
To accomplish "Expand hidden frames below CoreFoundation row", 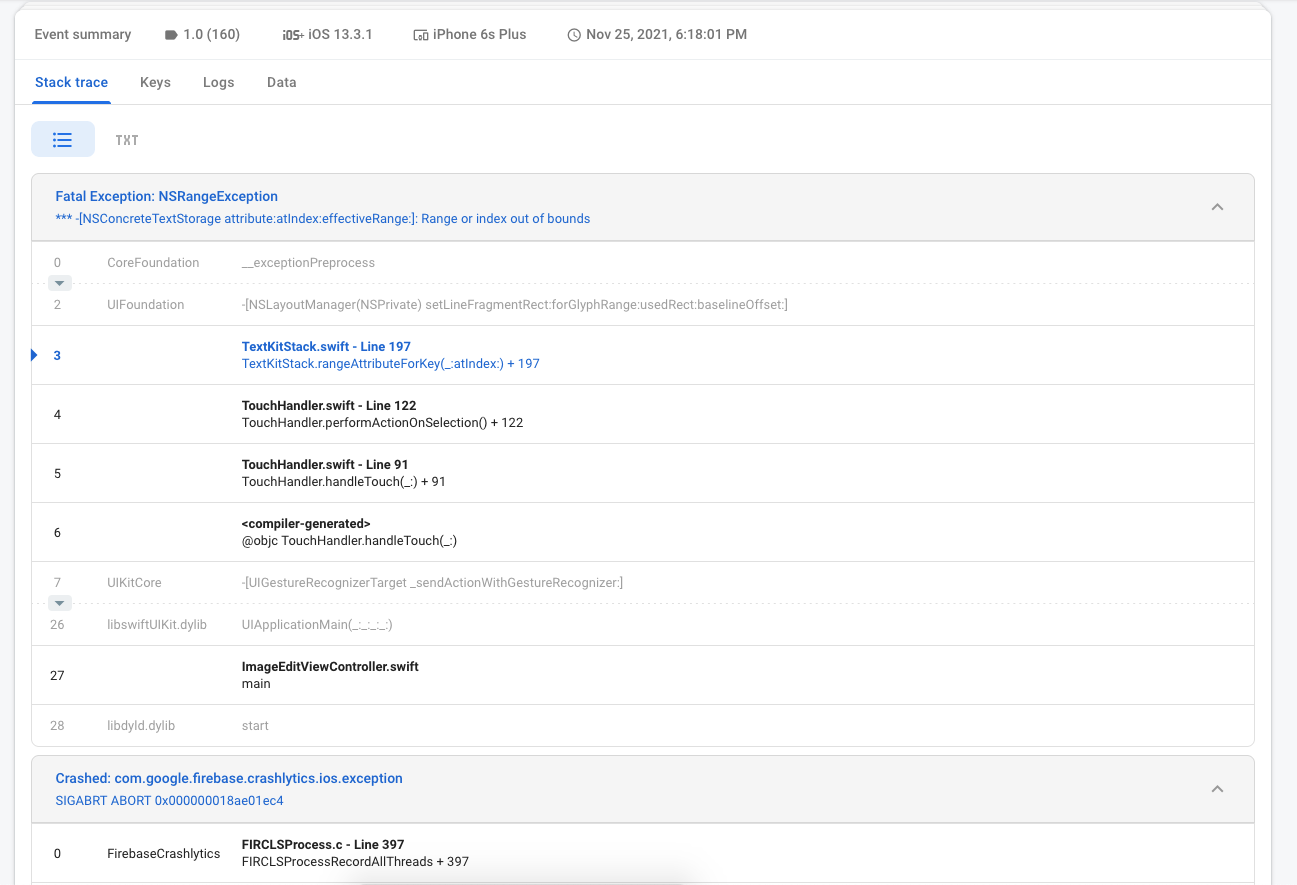I will coord(60,284).
